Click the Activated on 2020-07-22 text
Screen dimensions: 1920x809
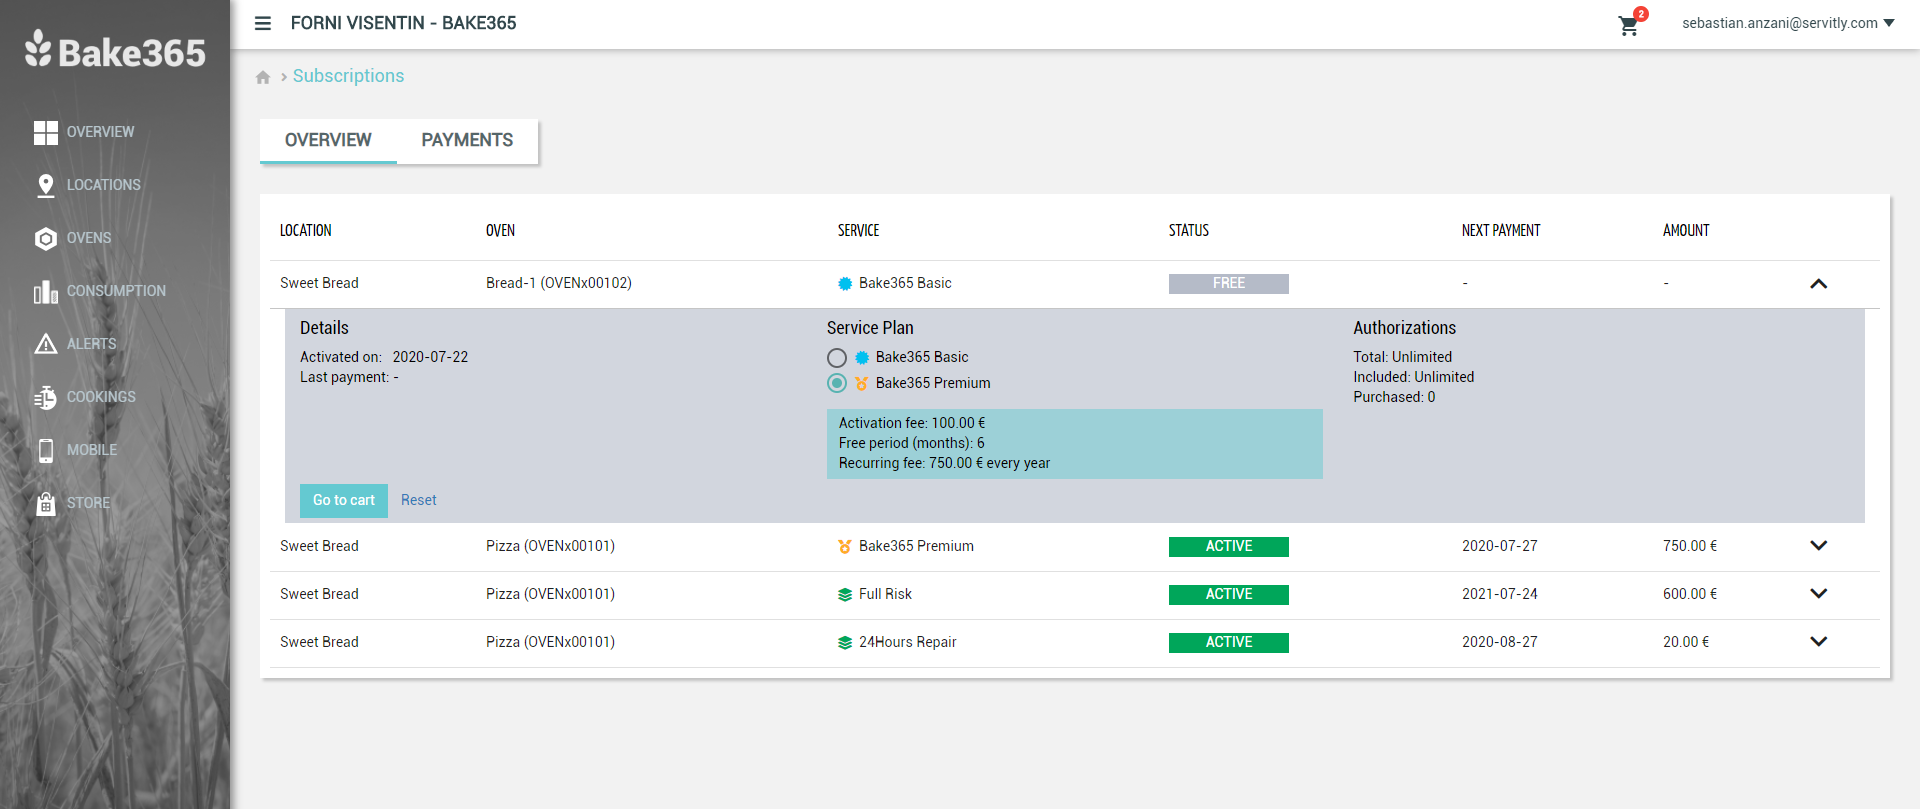pos(384,358)
